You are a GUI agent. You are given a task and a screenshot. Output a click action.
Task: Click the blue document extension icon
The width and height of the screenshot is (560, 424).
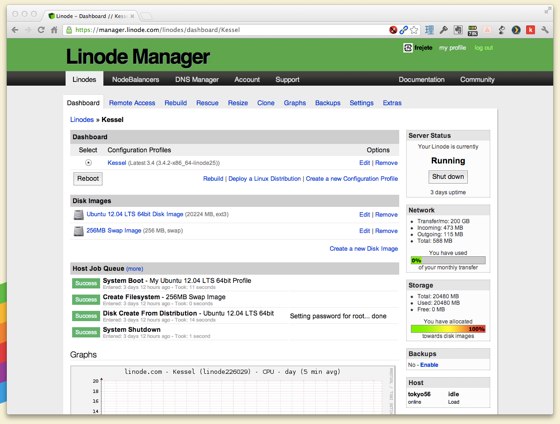coord(429,30)
